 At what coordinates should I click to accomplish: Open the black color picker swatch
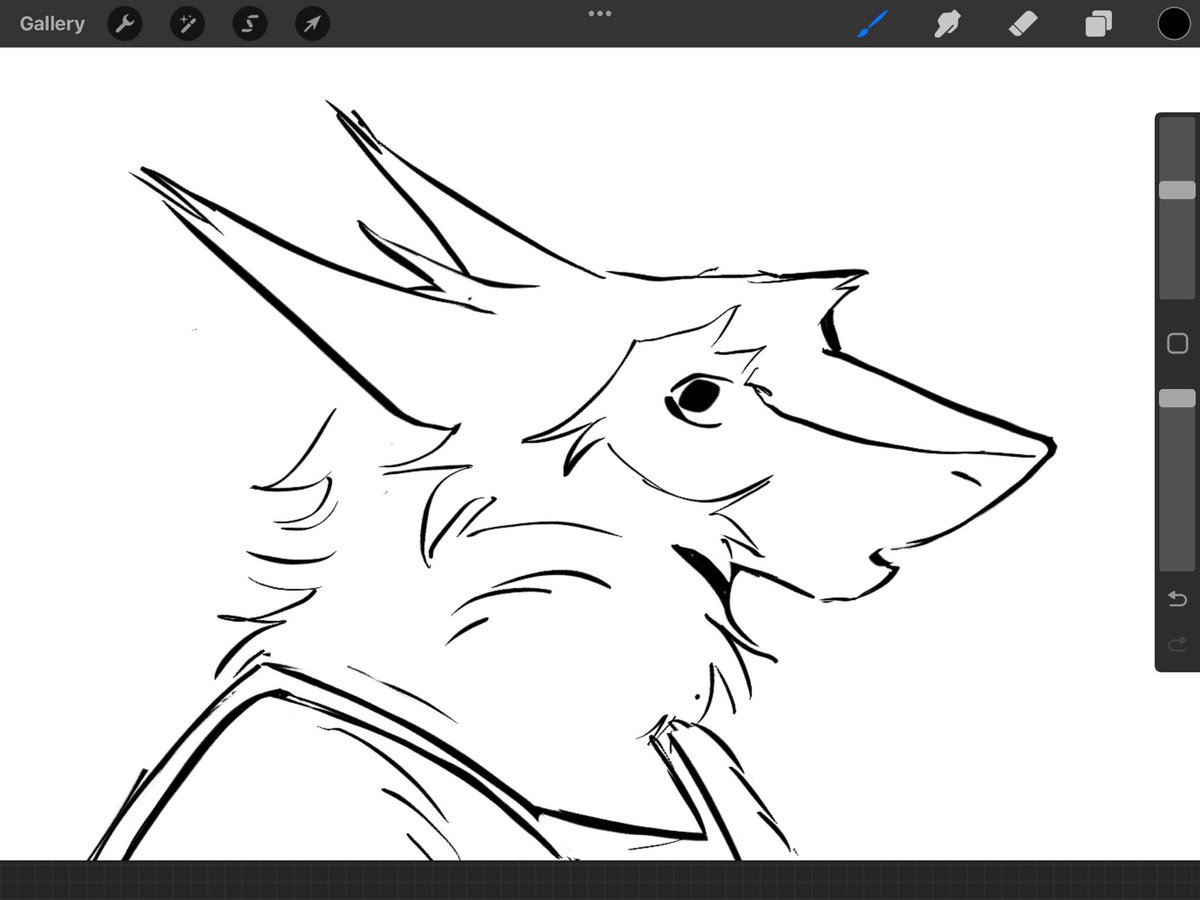click(1174, 24)
